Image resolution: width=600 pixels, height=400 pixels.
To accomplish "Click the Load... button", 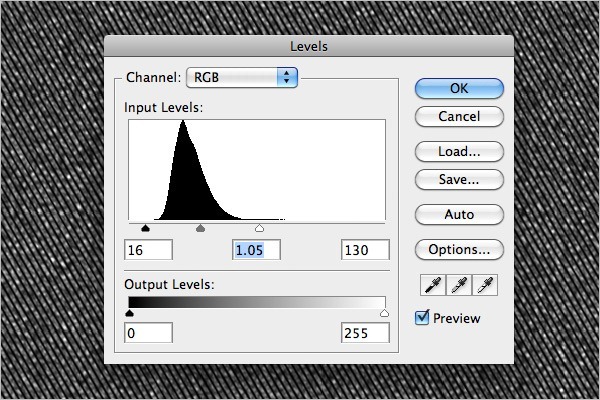I will point(459,152).
